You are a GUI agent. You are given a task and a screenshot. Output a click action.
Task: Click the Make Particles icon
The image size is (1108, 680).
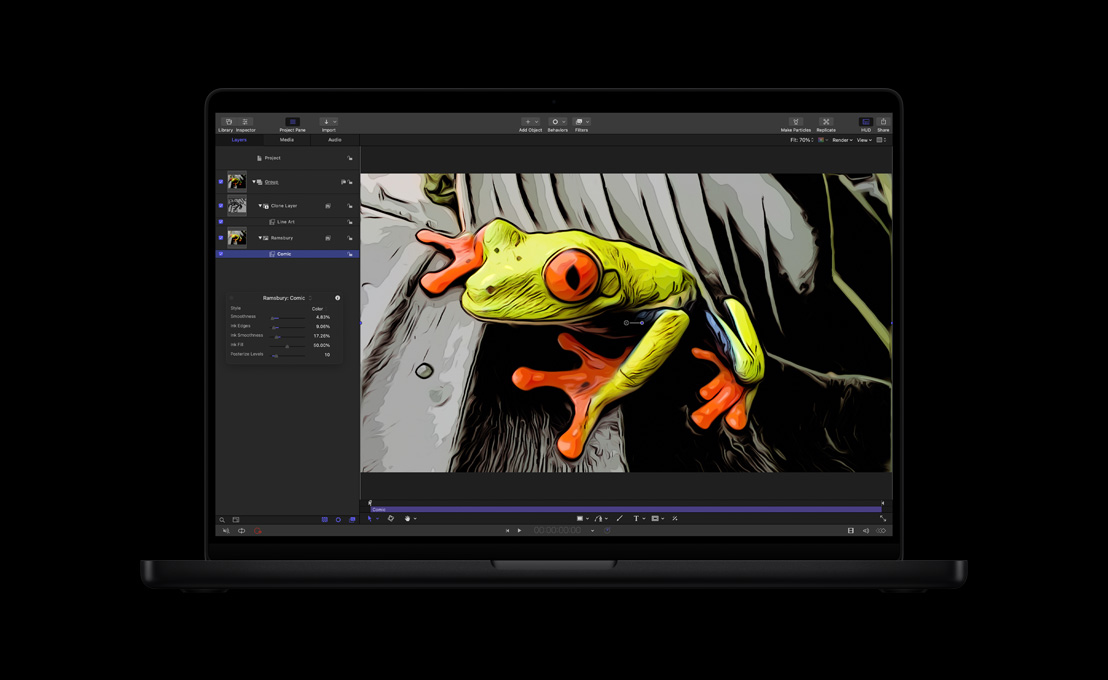click(795, 120)
